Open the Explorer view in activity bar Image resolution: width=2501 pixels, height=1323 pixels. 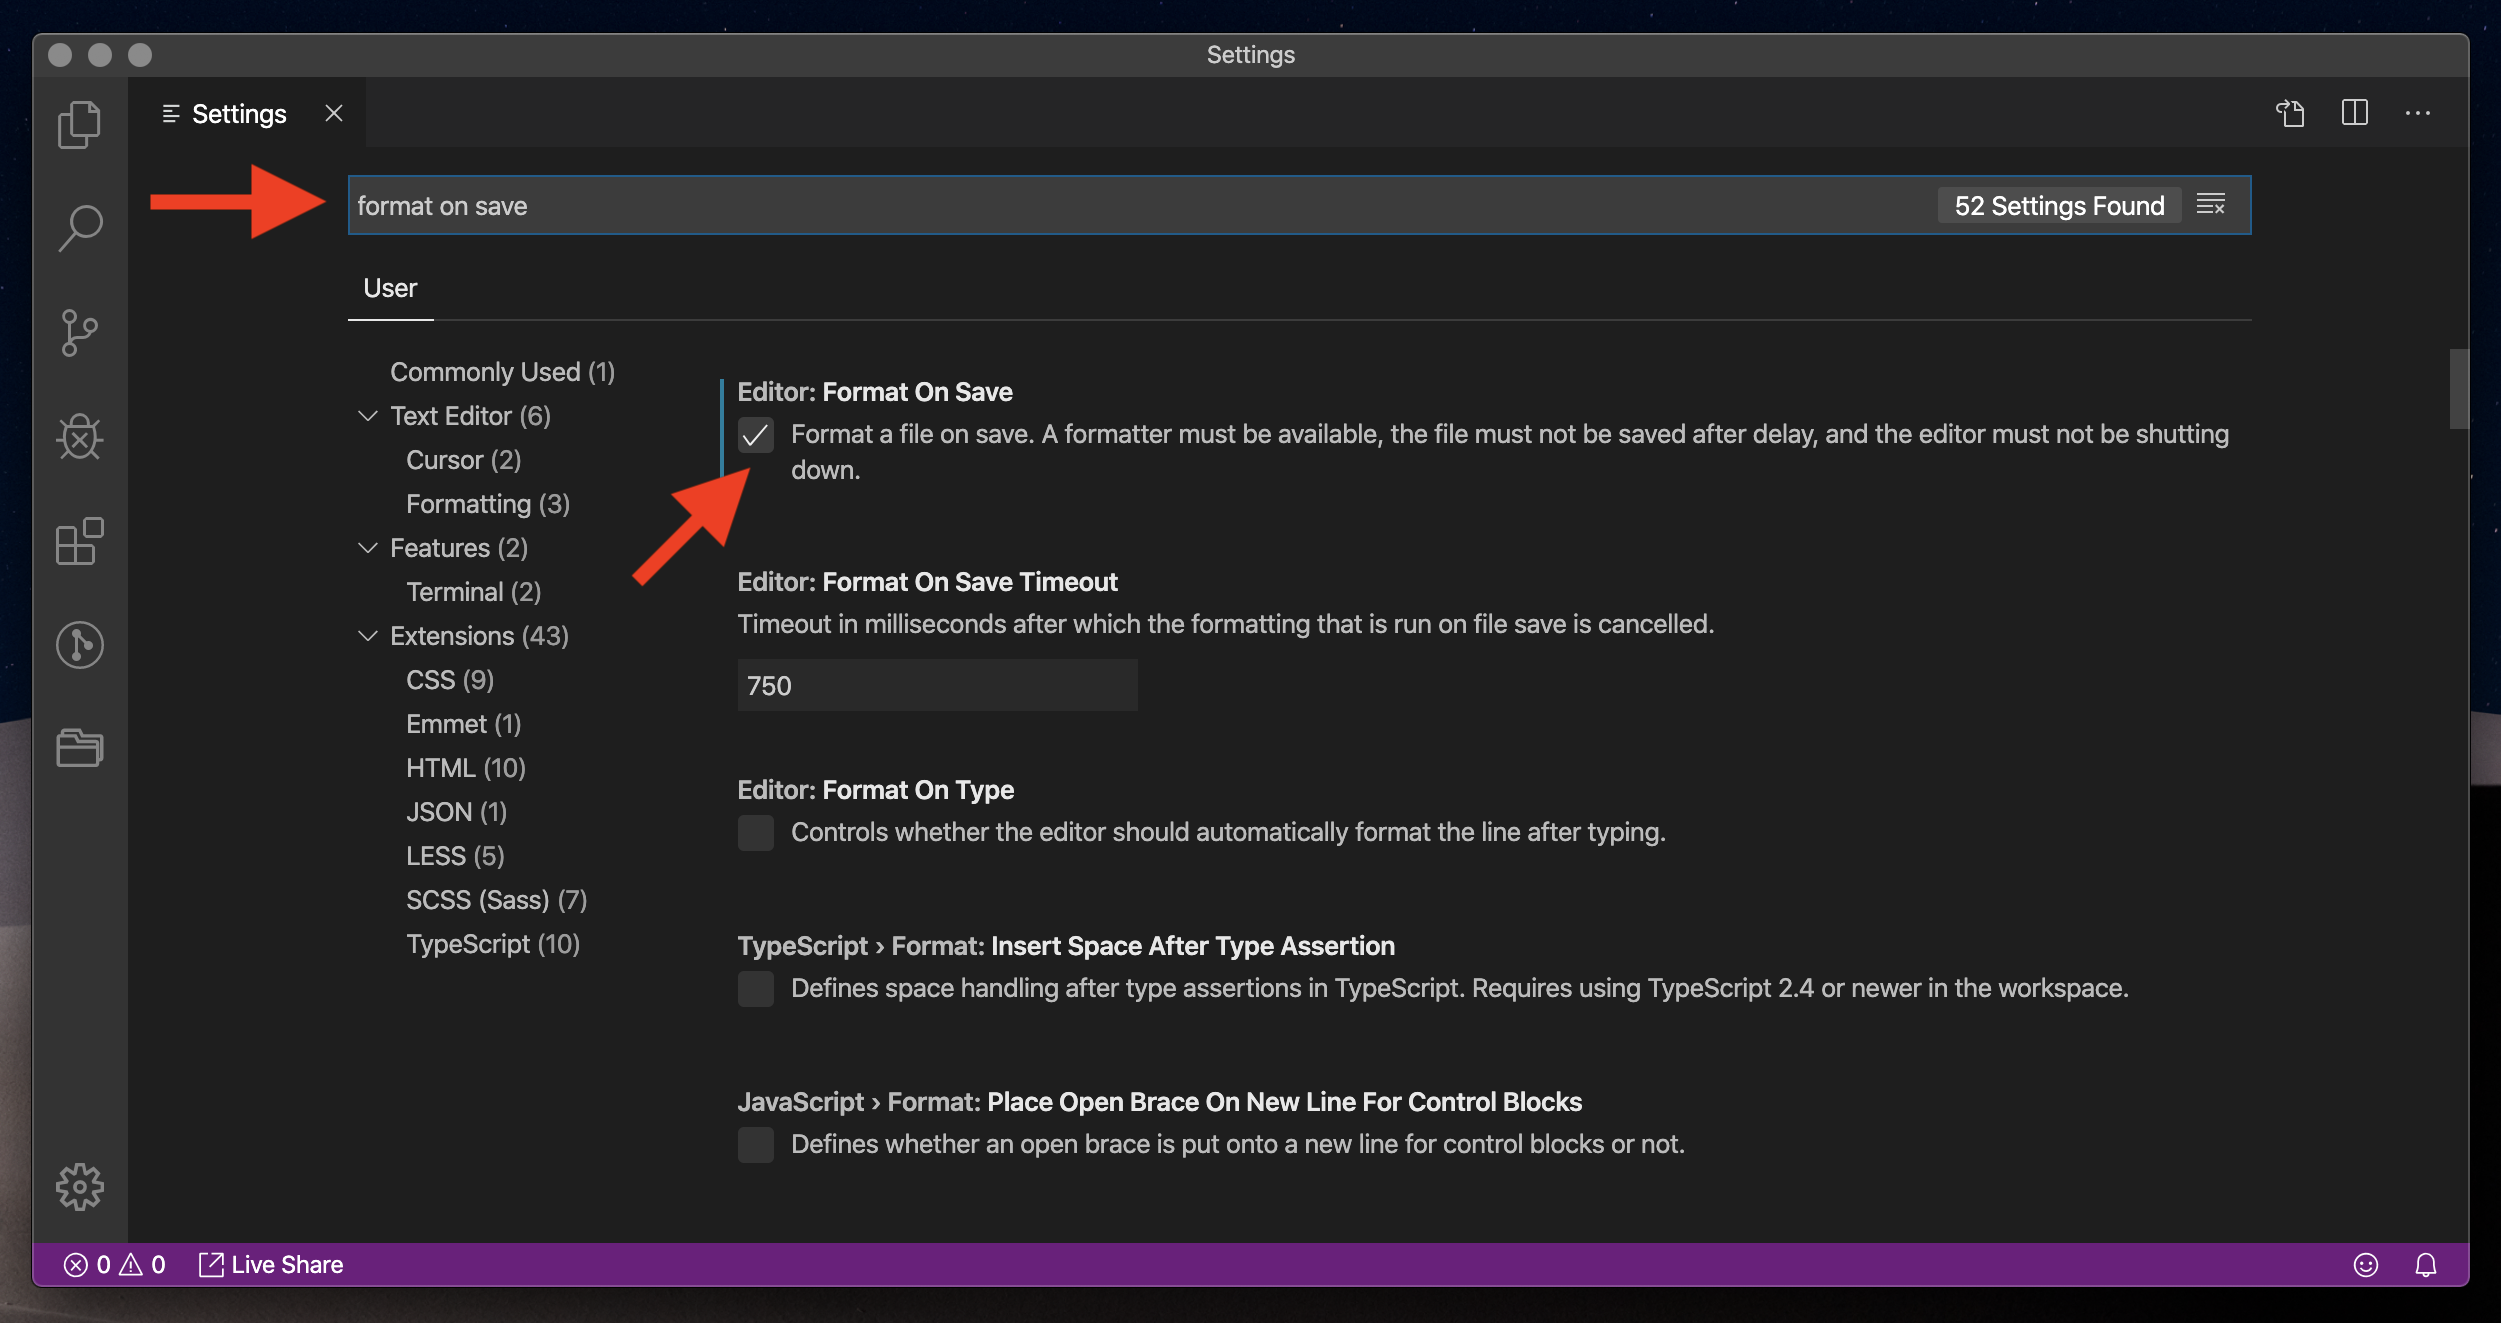point(79,125)
